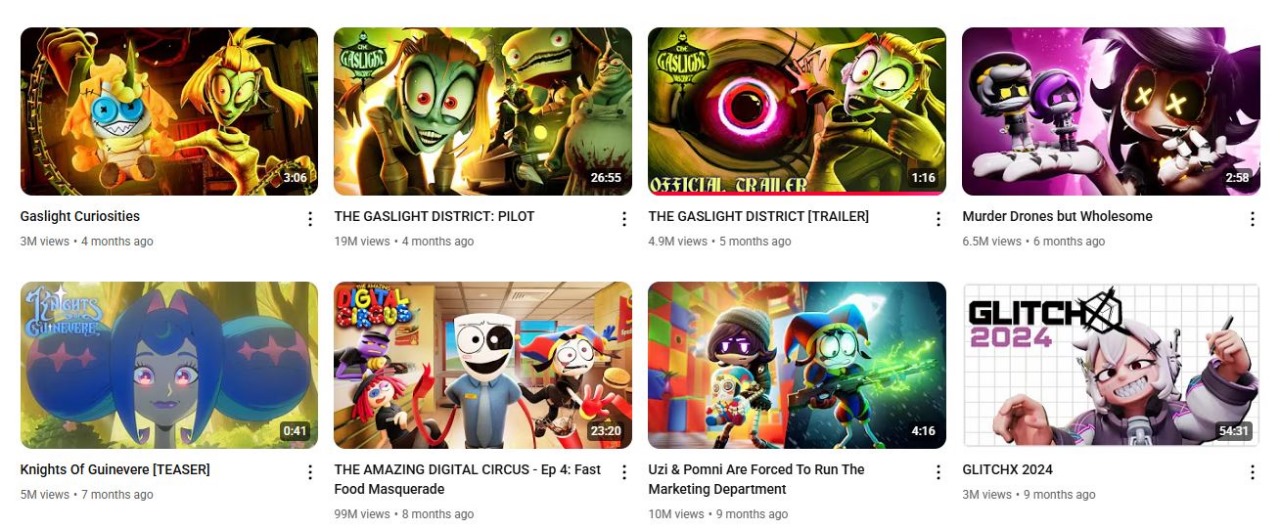Open options menu for Knights Of Guinevere [TEASER]
This screenshot has width=1280, height=529.
(x=310, y=472)
